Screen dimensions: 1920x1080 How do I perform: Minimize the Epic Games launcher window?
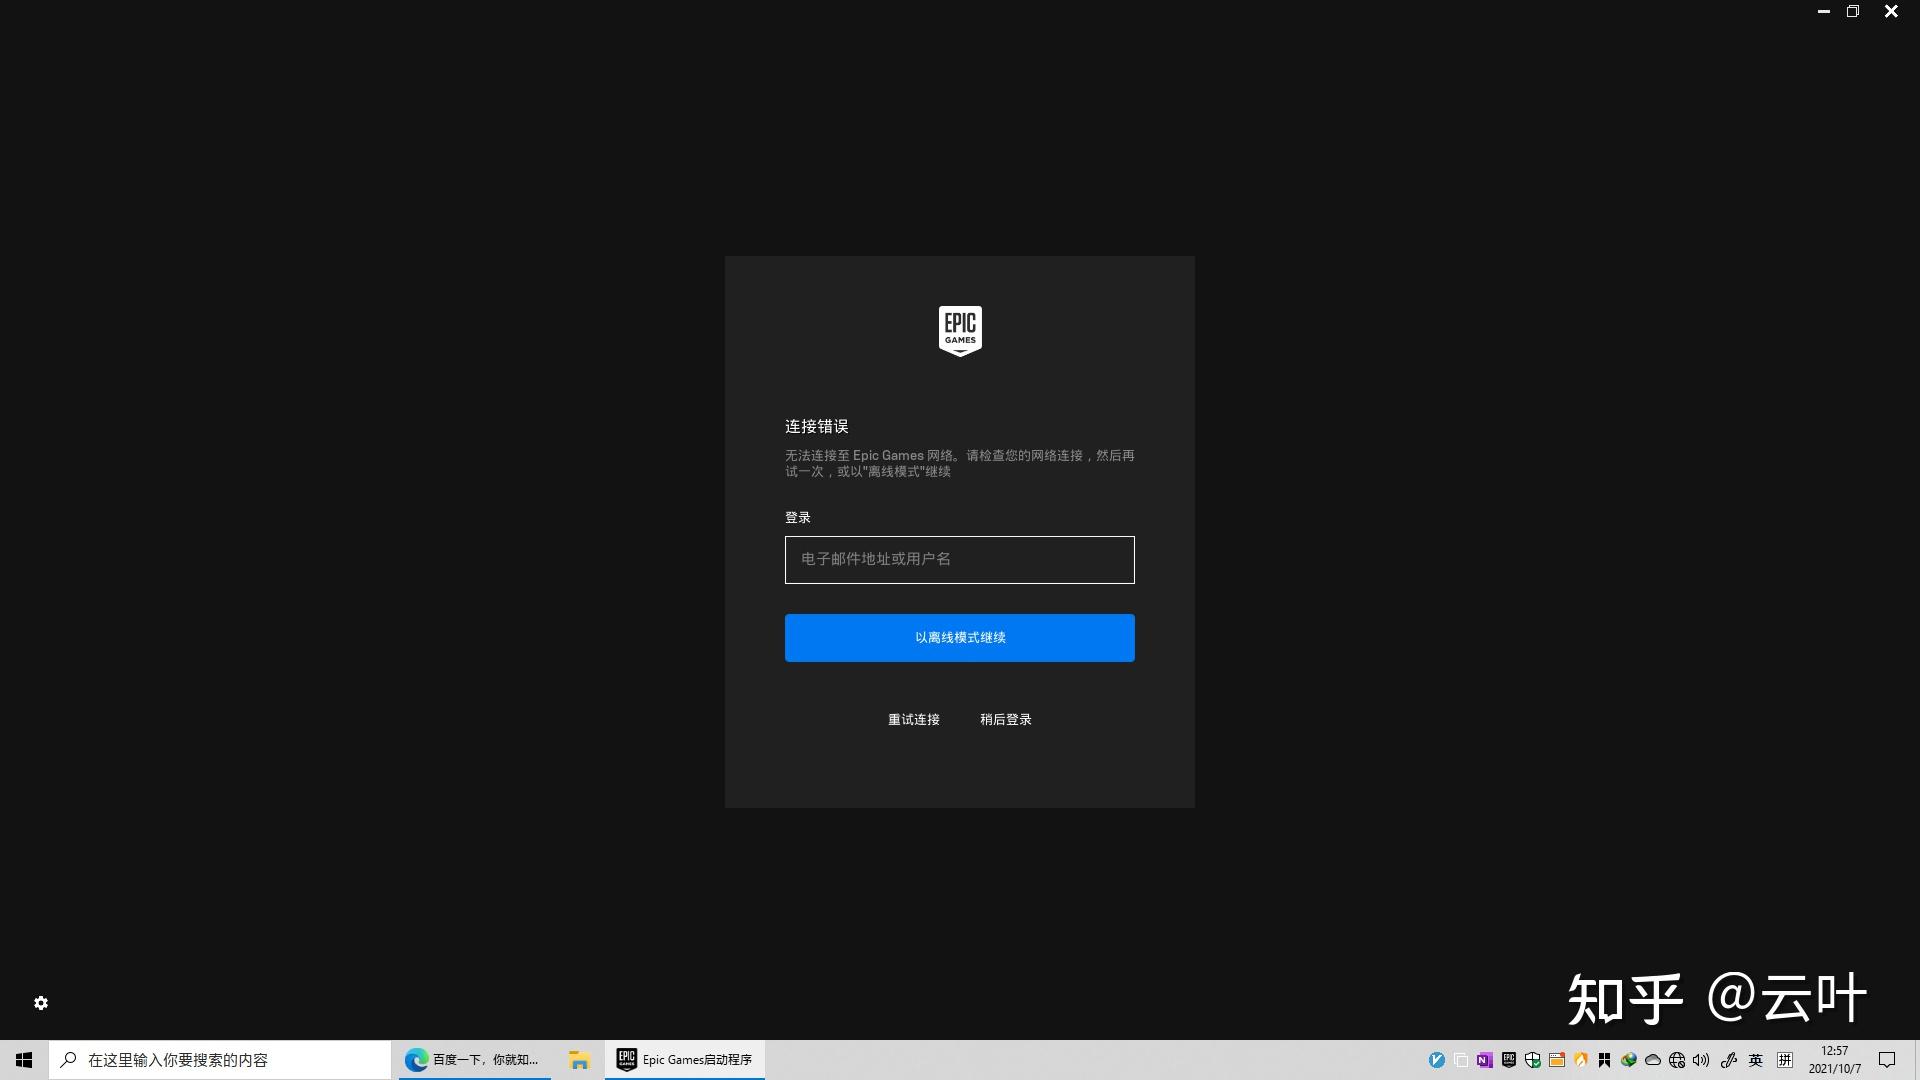(1824, 12)
